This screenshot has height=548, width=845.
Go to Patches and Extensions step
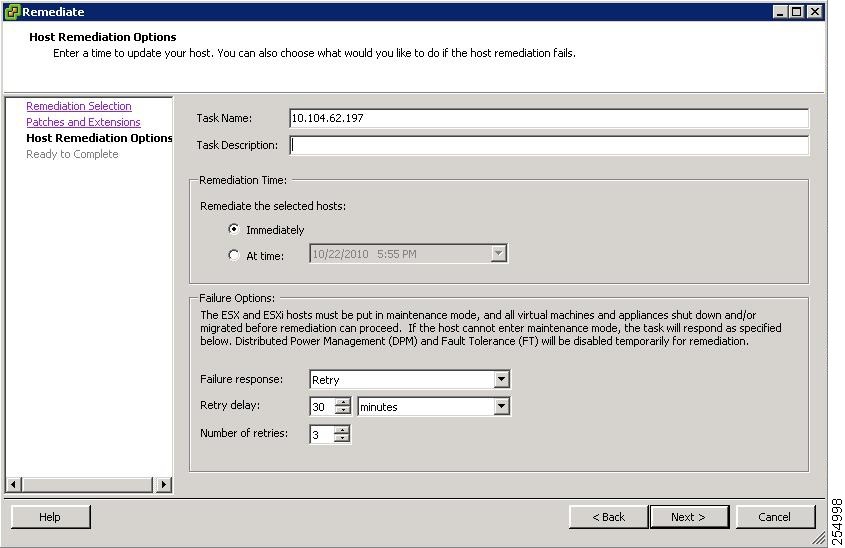tap(84, 122)
